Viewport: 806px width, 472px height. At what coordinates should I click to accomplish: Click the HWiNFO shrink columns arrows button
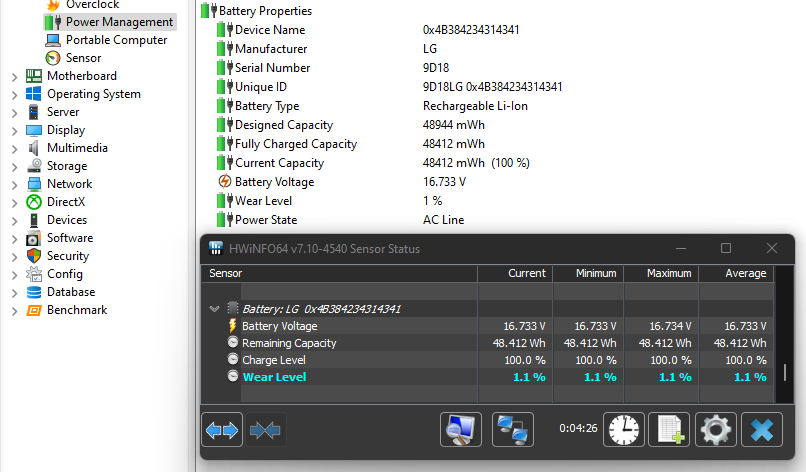[x=265, y=430]
